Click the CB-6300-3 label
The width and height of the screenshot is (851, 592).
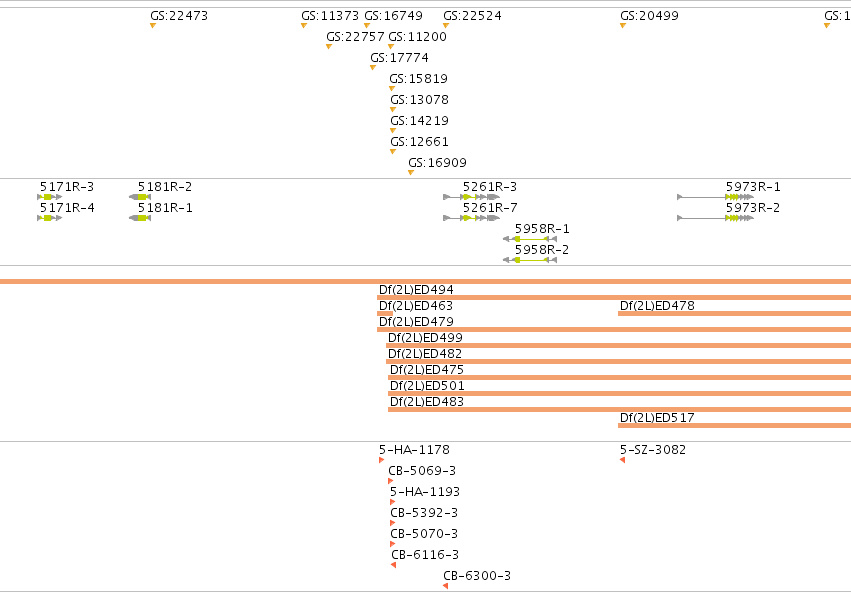point(477,576)
